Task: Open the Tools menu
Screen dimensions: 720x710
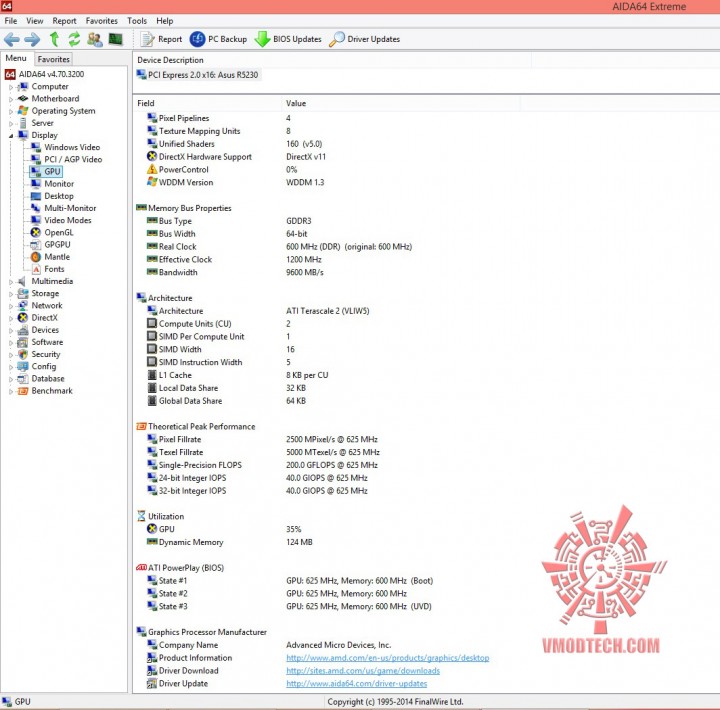Action: (x=137, y=21)
